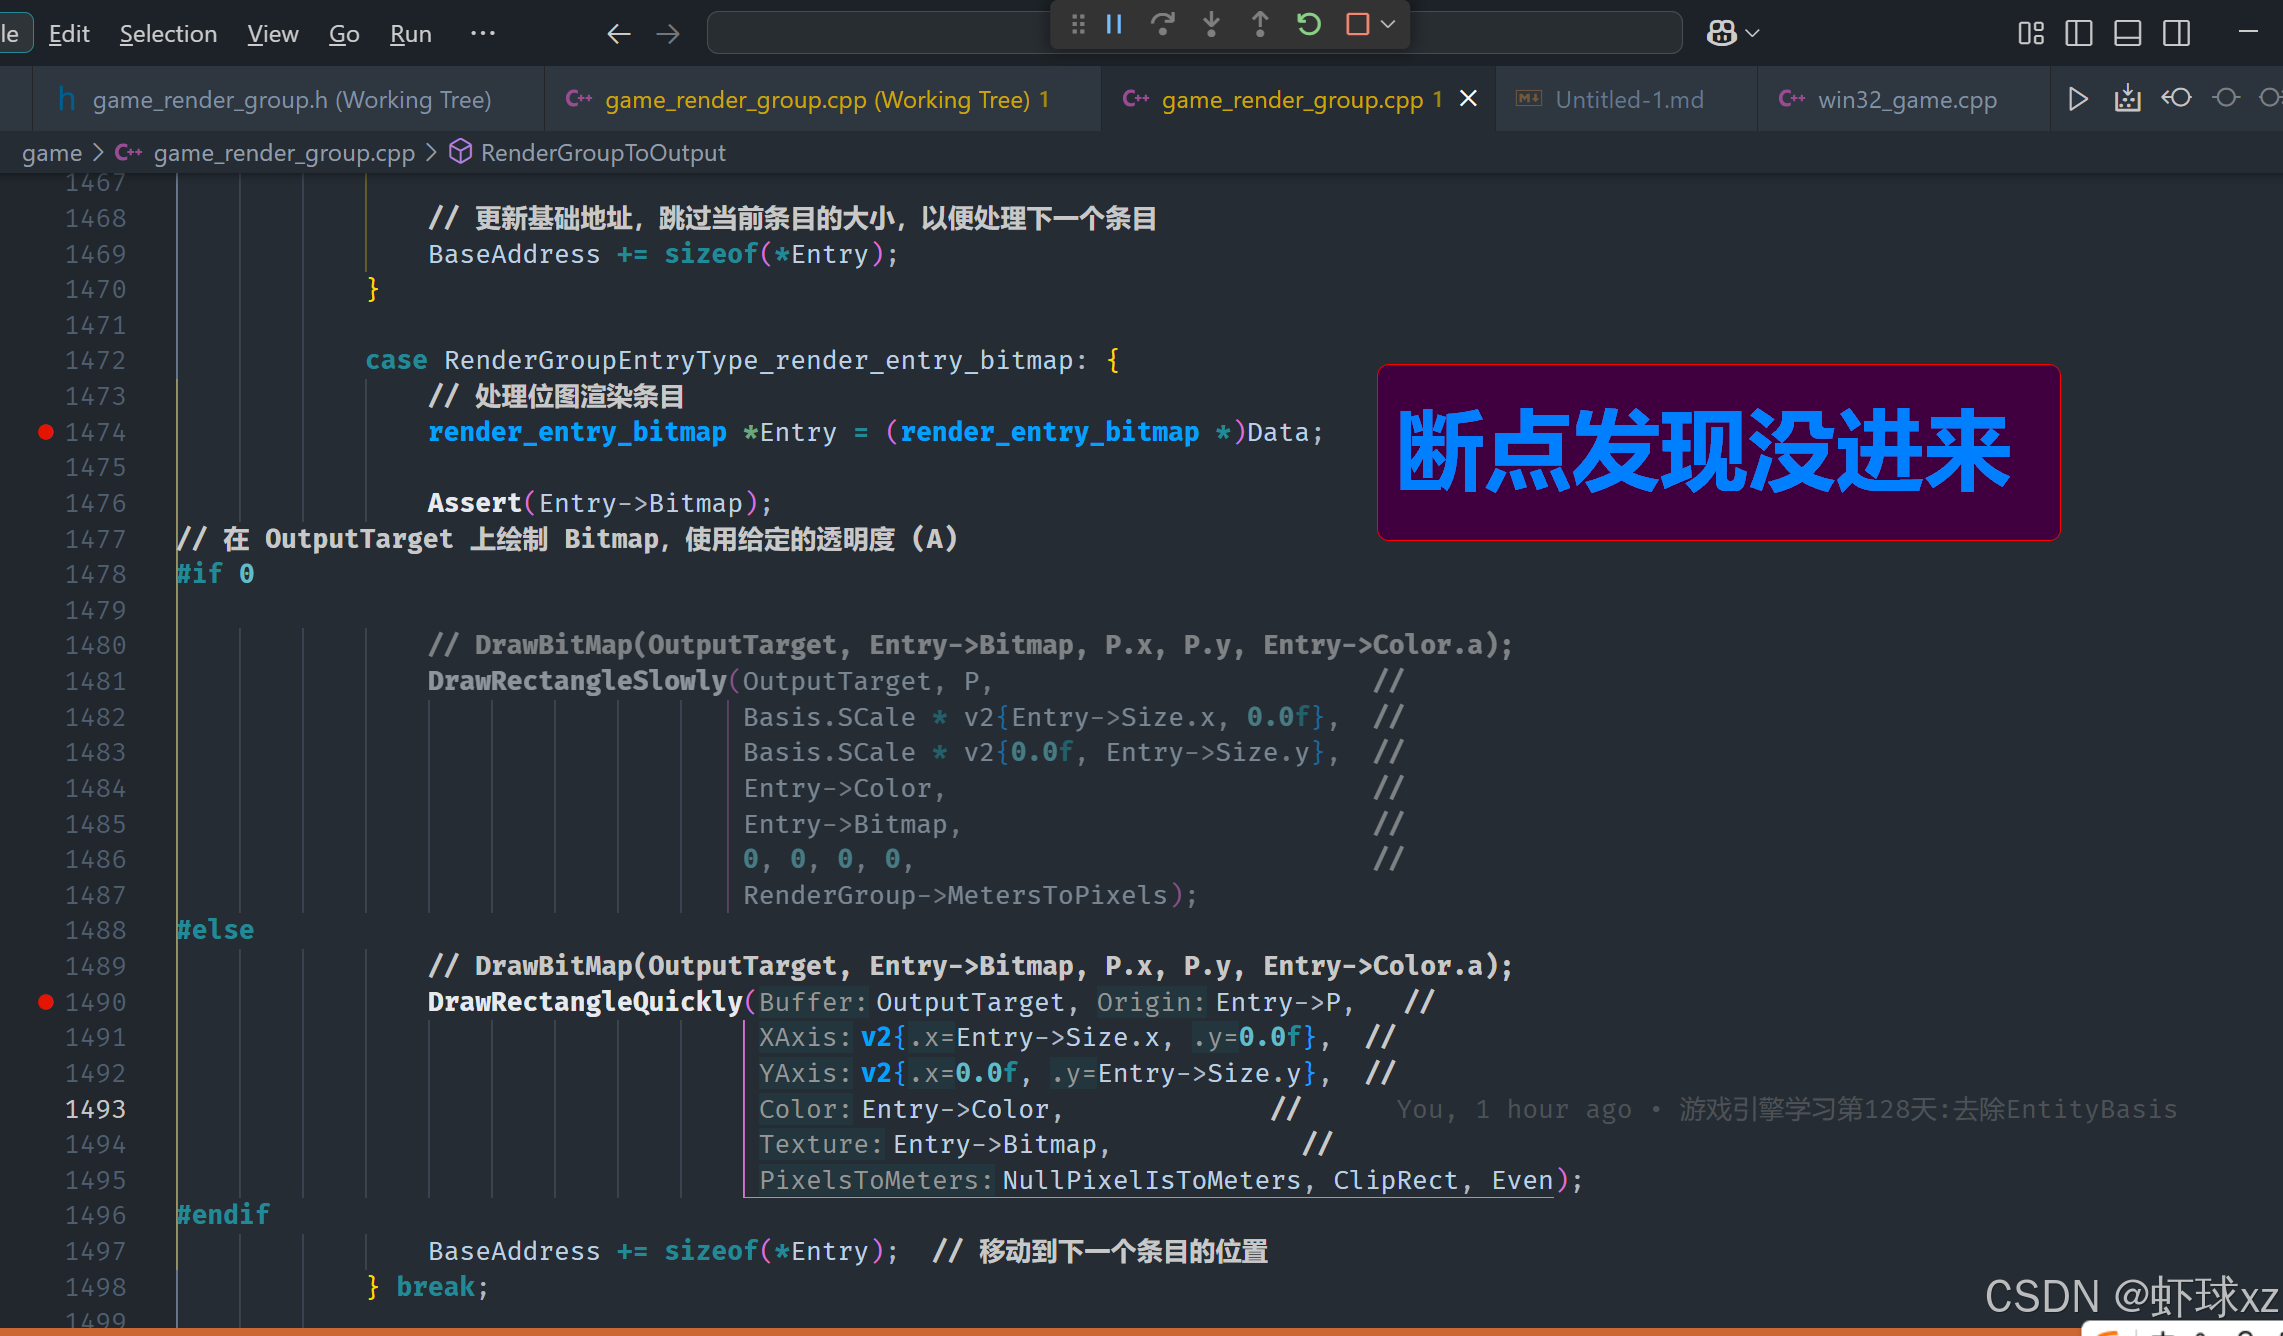The height and width of the screenshot is (1336, 2283).
Task: Click the debug Step Into icon
Action: 1211,24
